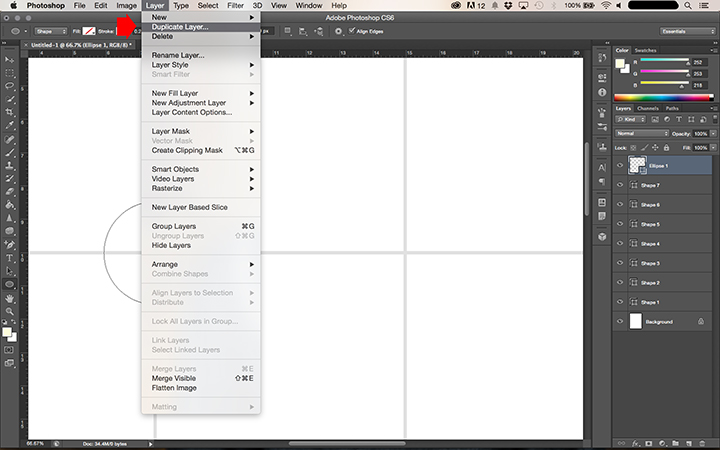Select the Path Selection tool
720x450 pixels.
[x=9, y=271]
